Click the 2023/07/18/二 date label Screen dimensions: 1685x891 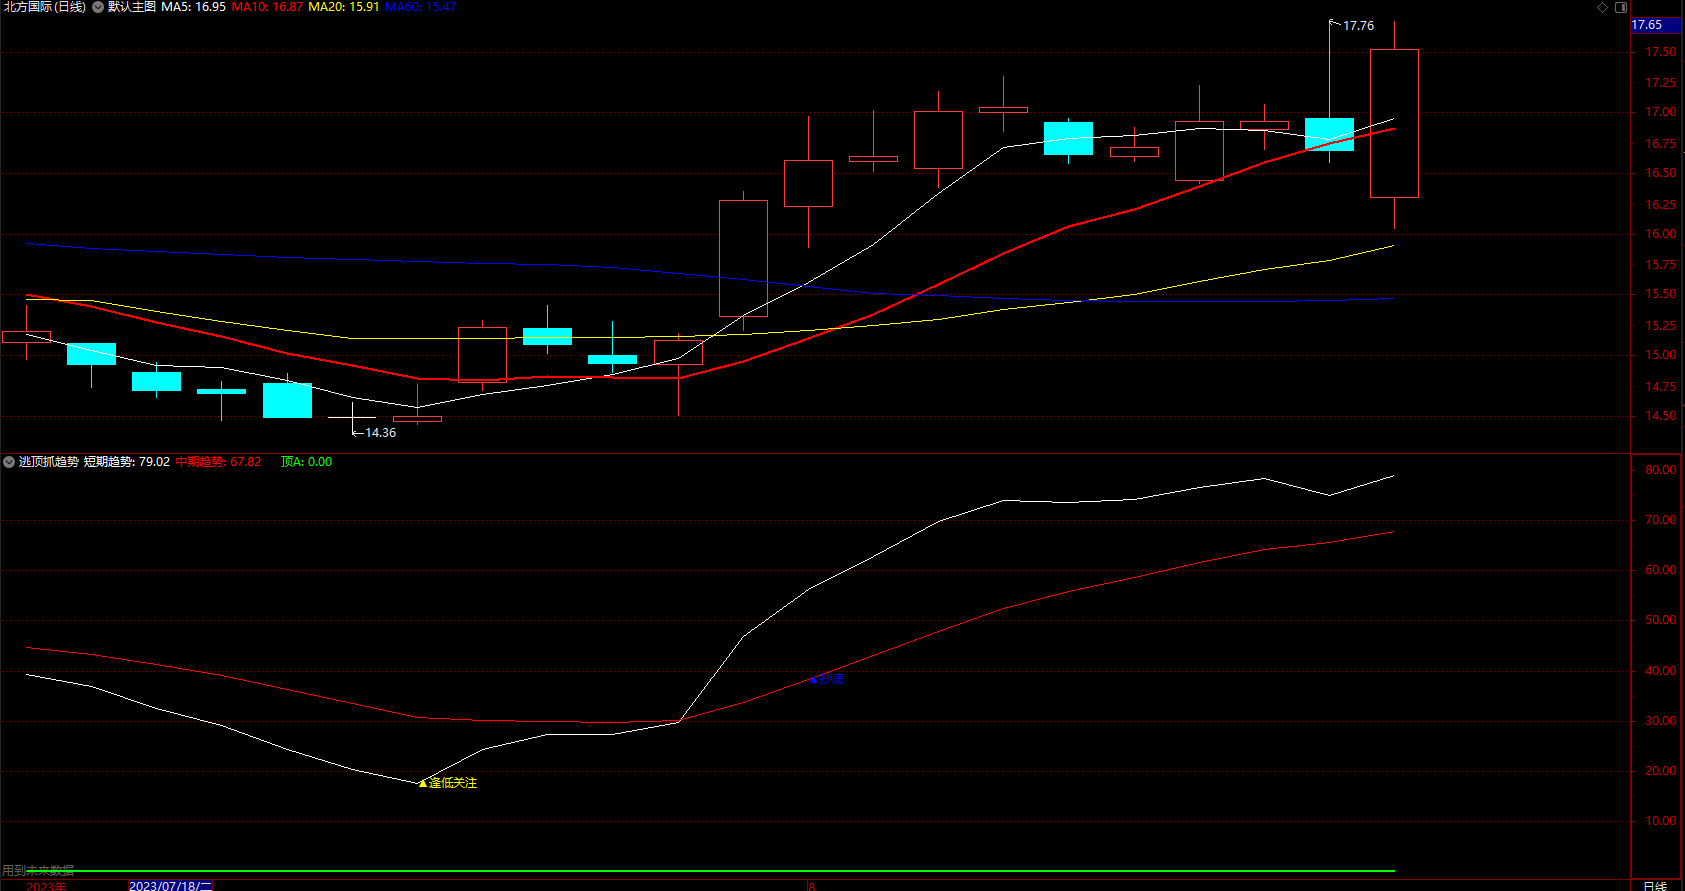point(170,886)
